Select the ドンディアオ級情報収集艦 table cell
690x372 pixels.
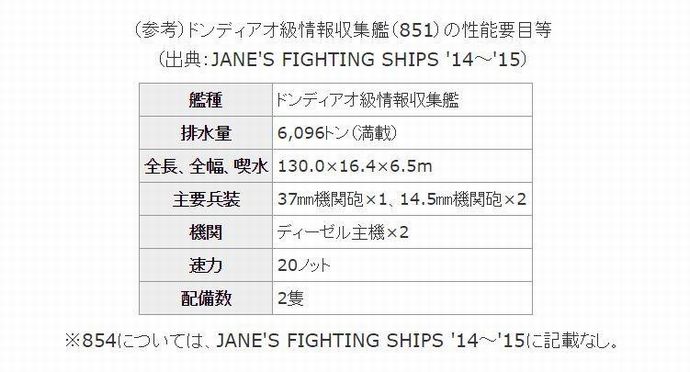point(402,100)
